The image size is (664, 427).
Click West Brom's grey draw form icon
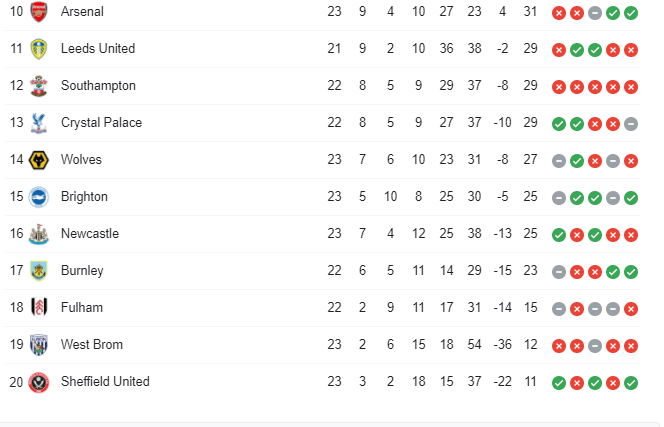click(595, 346)
